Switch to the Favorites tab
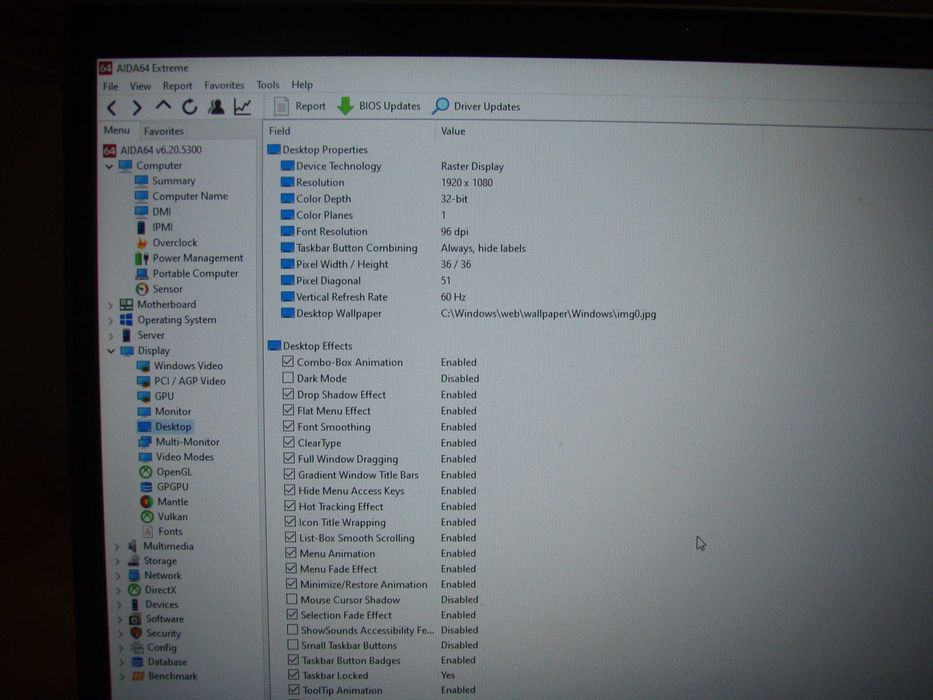The height and width of the screenshot is (700, 933). pyautogui.click(x=164, y=131)
